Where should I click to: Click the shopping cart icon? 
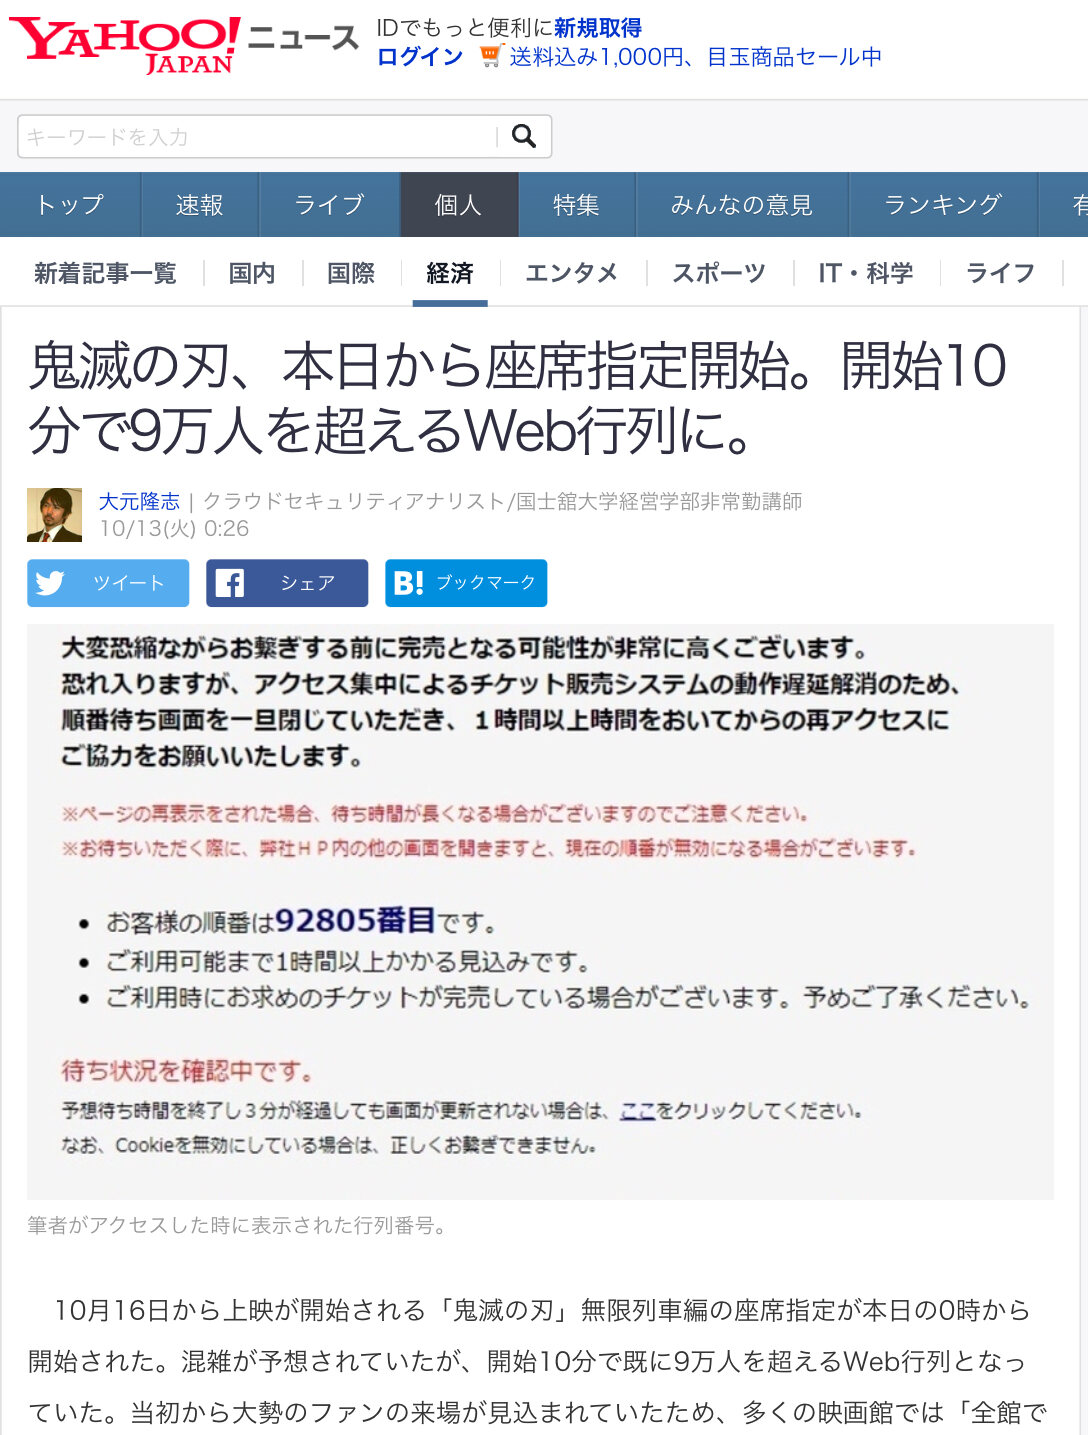[x=489, y=57]
